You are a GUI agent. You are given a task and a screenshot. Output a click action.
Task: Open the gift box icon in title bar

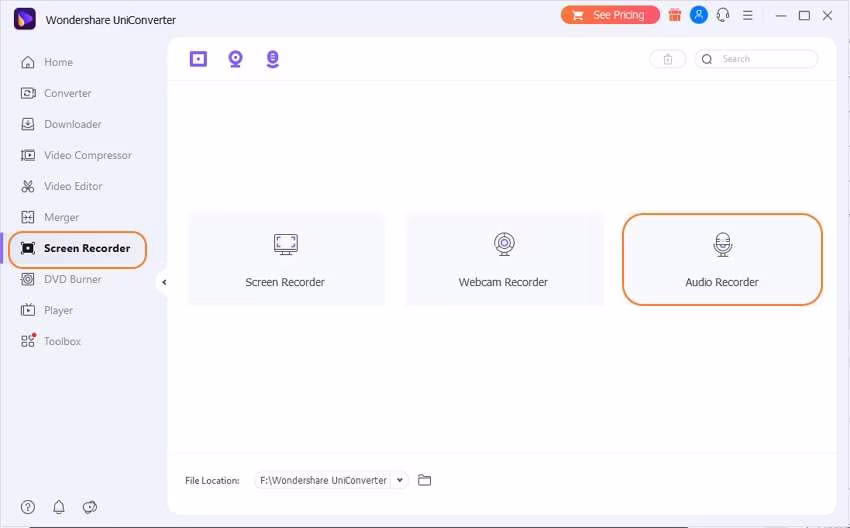[675, 15]
